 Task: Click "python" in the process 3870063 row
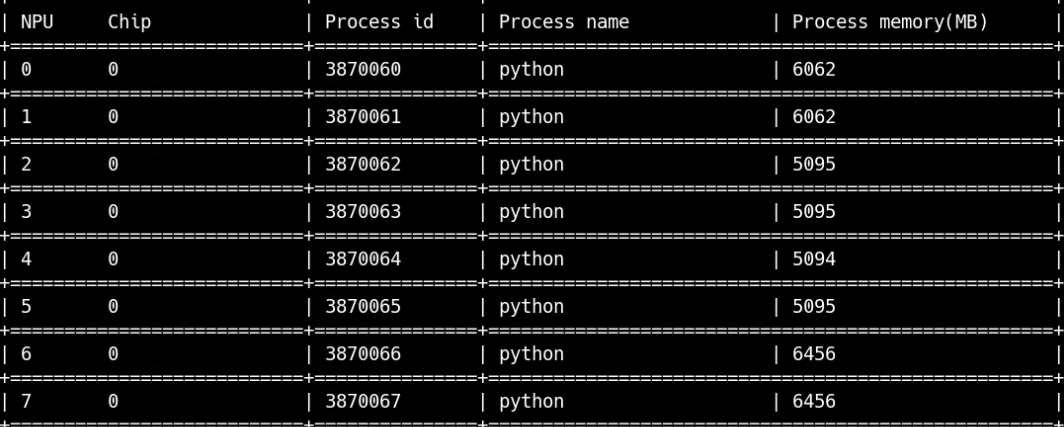click(531, 212)
